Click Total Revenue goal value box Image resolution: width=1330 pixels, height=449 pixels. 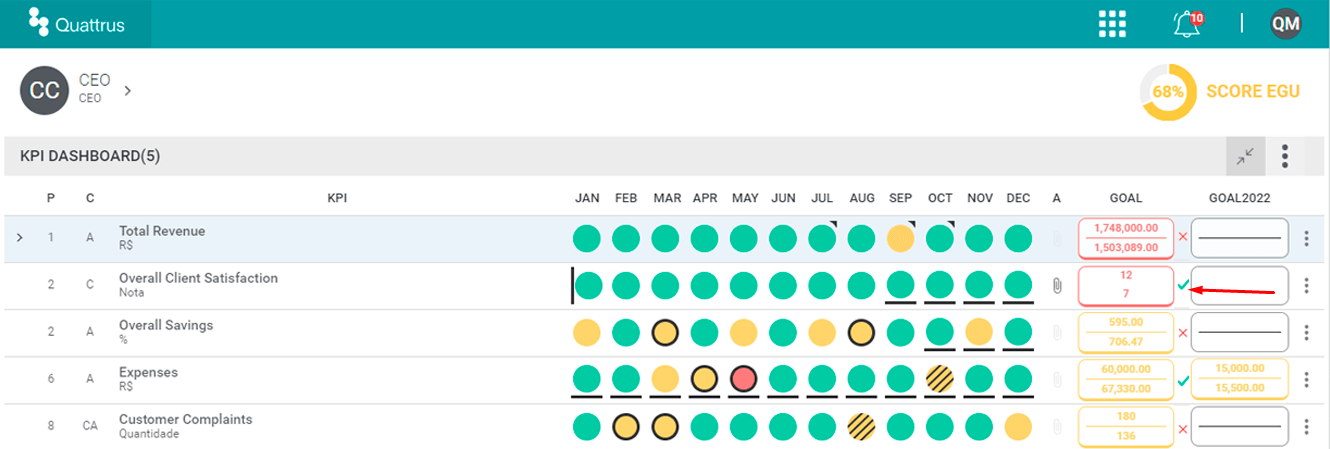tap(1125, 238)
